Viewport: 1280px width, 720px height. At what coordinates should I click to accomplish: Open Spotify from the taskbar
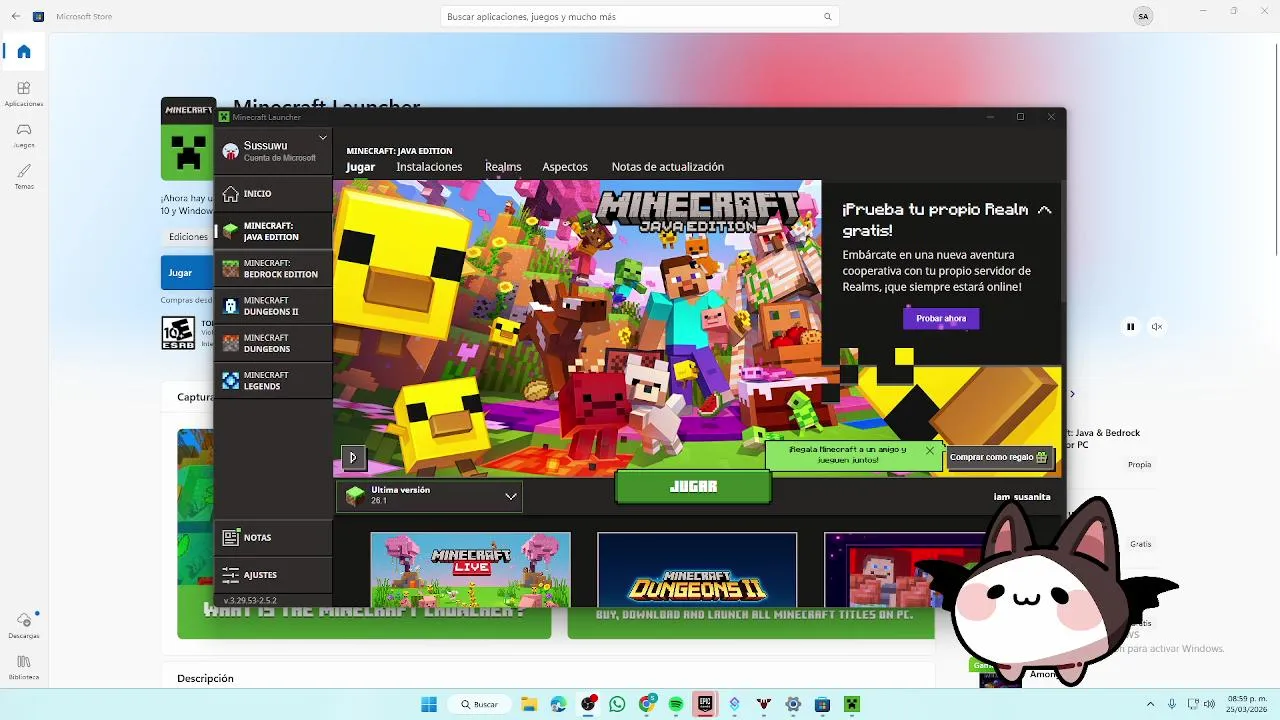[676, 704]
